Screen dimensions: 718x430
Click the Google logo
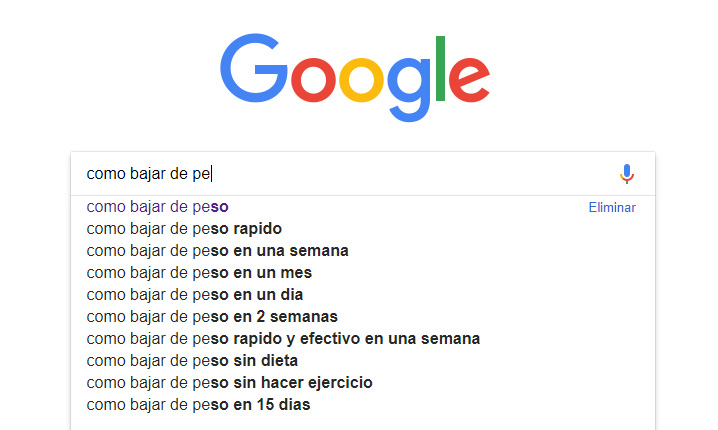click(355, 77)
